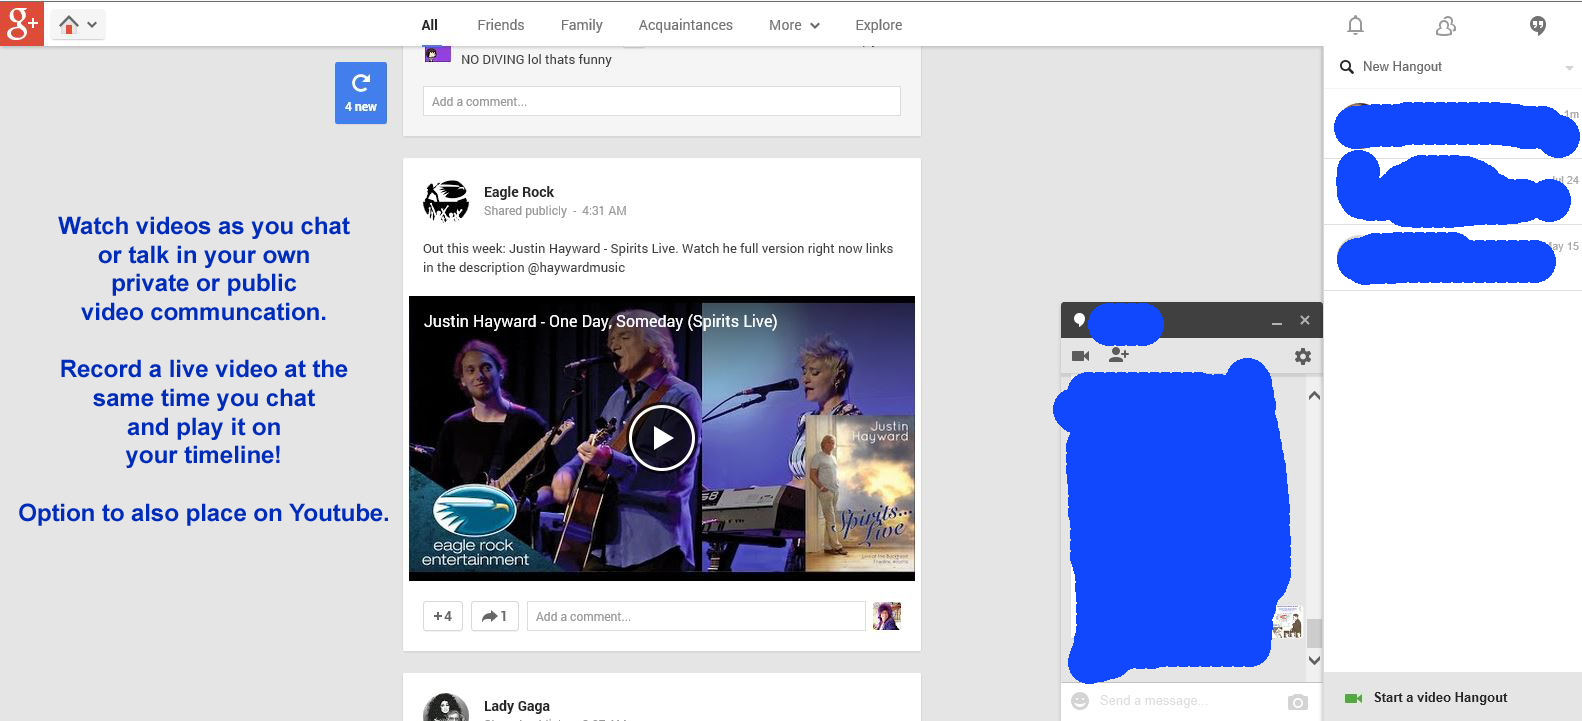Viewport: 1582px width, 721px height.
Task: Open the Home navigation dropdown
Action: (79, 24)
